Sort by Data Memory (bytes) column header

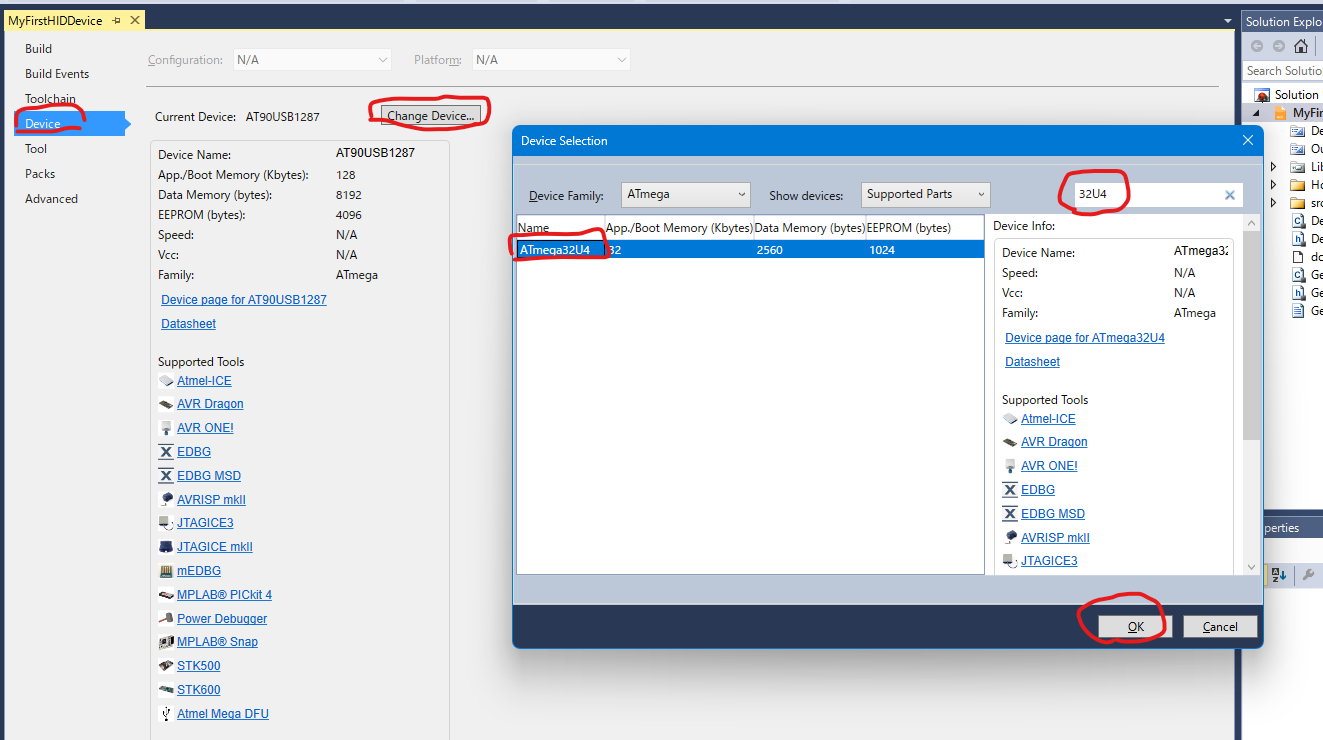[x=809, y=228]
